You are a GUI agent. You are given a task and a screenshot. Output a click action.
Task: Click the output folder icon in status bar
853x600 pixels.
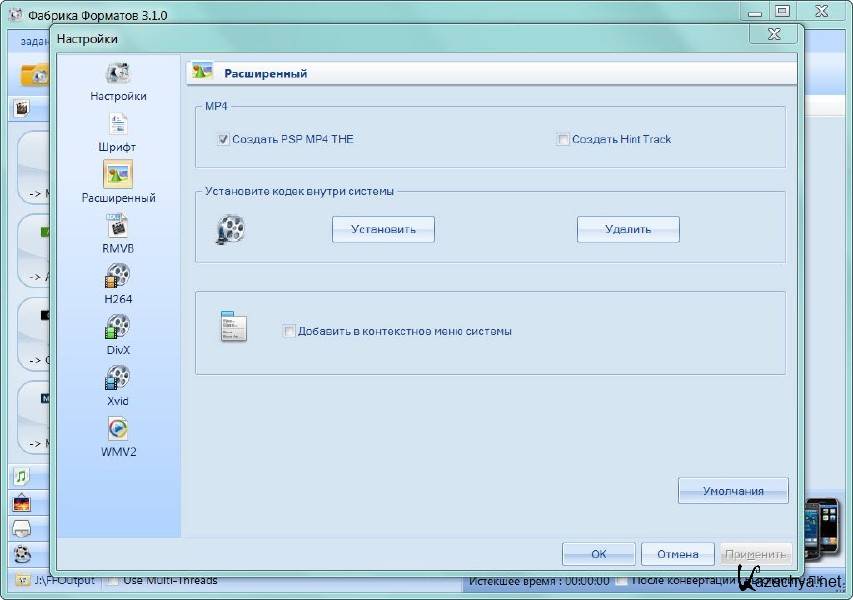(x=22, y=580)
